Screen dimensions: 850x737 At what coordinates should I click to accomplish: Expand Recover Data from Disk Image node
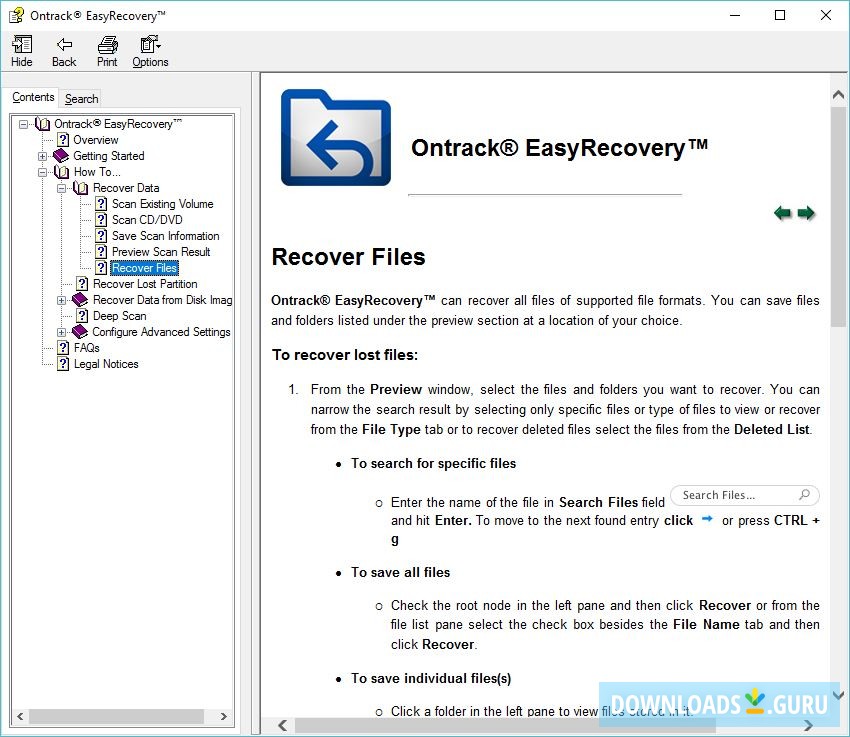coord(62,300)
